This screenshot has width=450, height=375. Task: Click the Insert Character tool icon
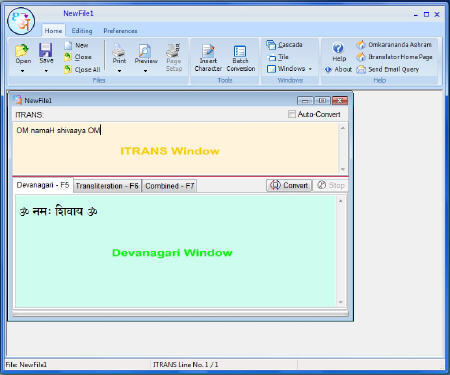click(x=208, y=51)
